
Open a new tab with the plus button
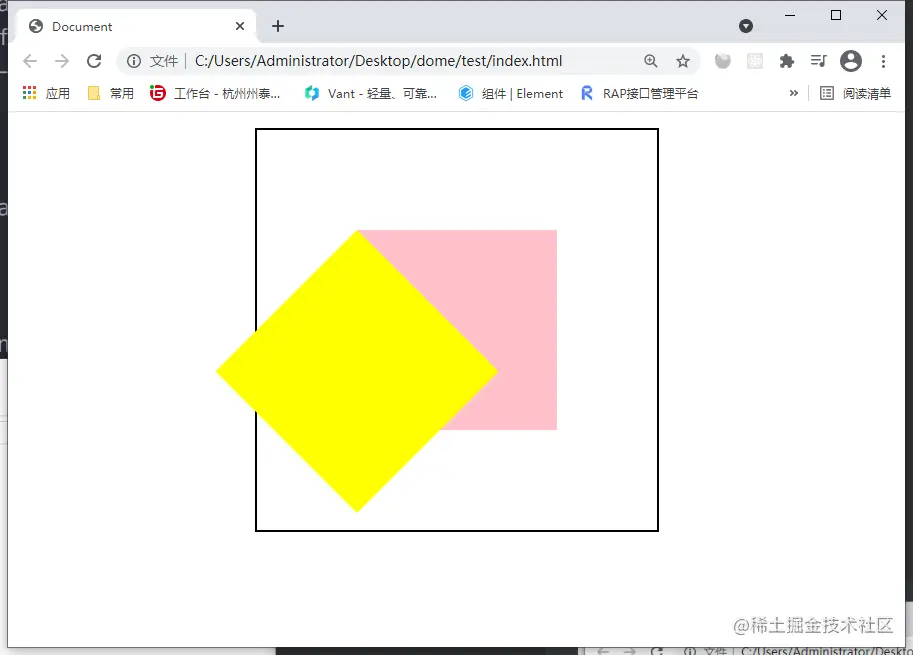point(277,26)
